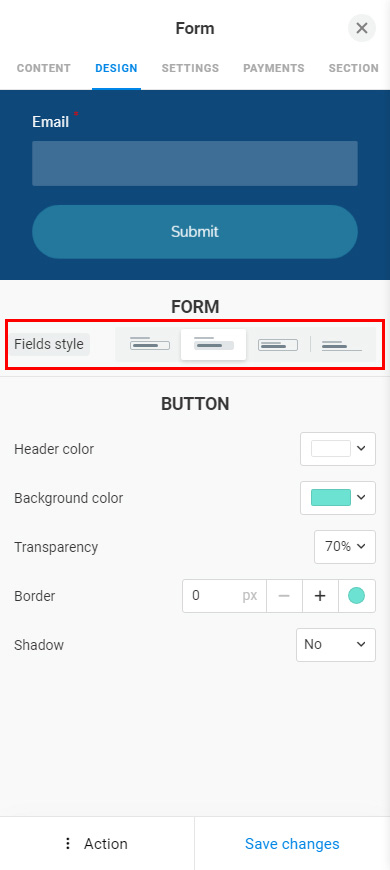Click Save changes
The height and width of the screenshot is (870, 390).
click(292, 843)
